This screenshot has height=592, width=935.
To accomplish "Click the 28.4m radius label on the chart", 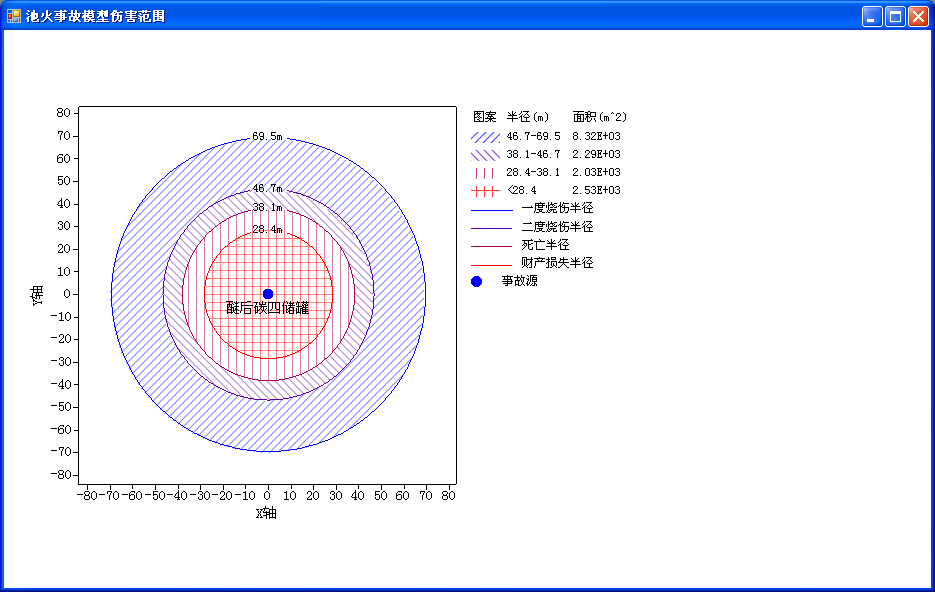I will coord(267,229).
